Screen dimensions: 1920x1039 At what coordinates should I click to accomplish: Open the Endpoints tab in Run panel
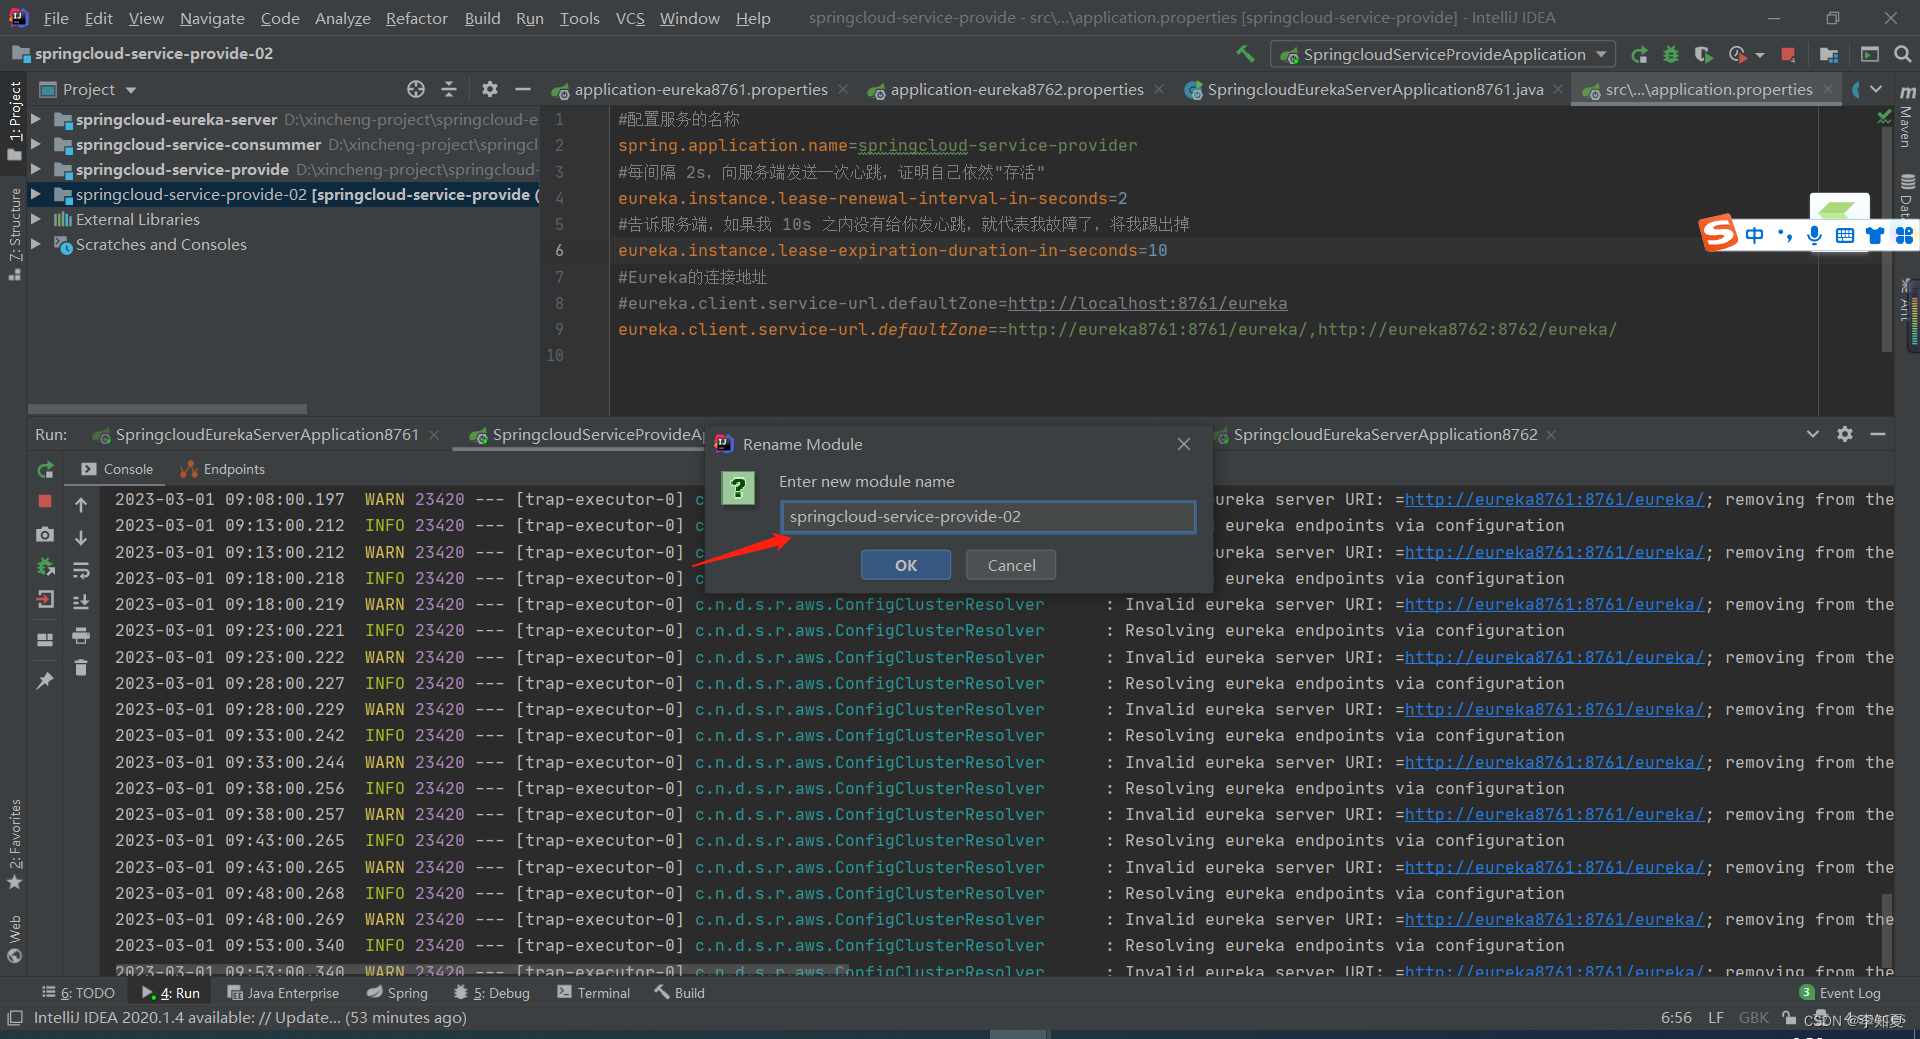[x=222, y=469]
